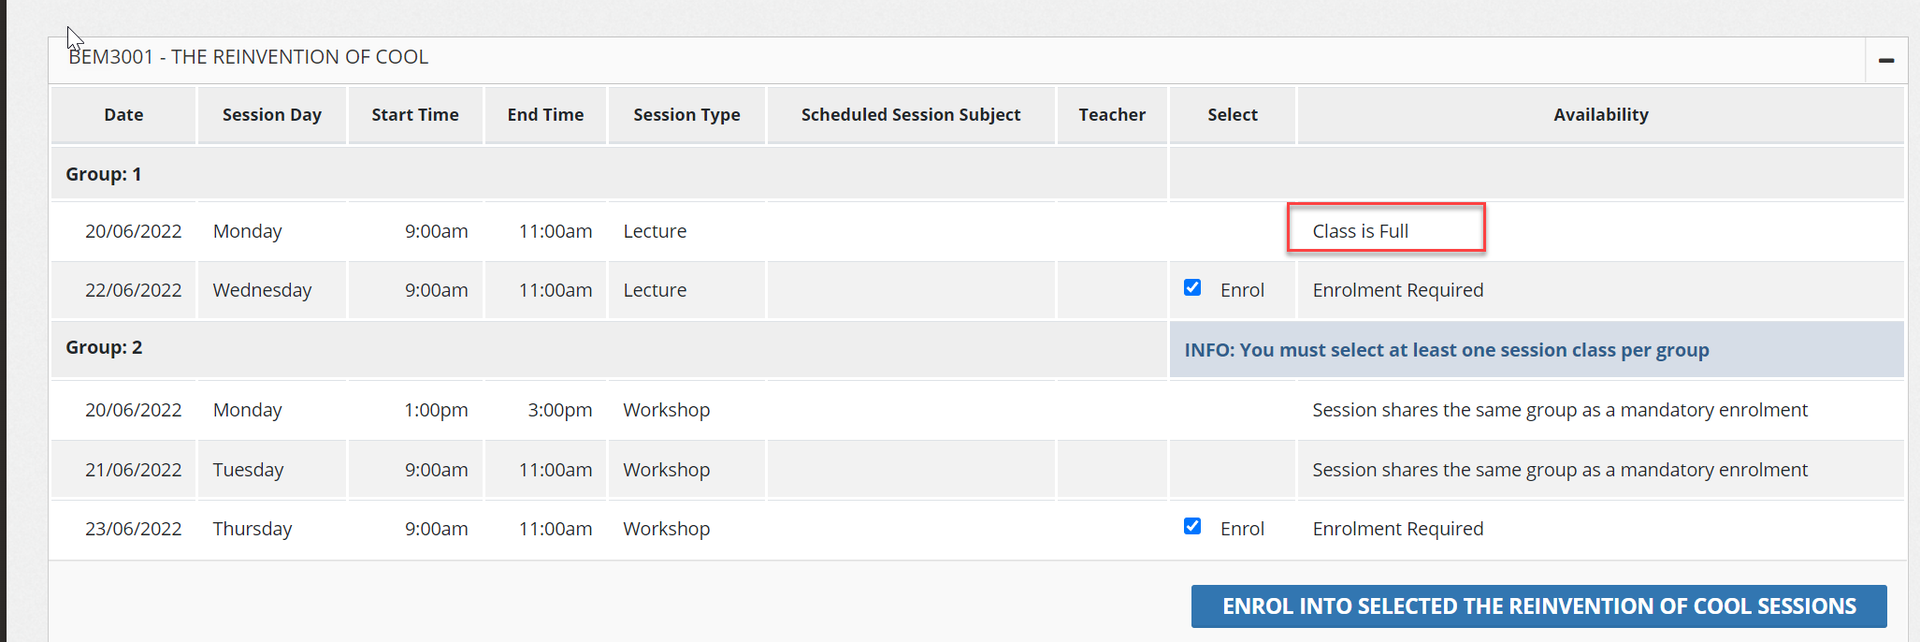Click the Teacher column header

[x=1112, y=115]
